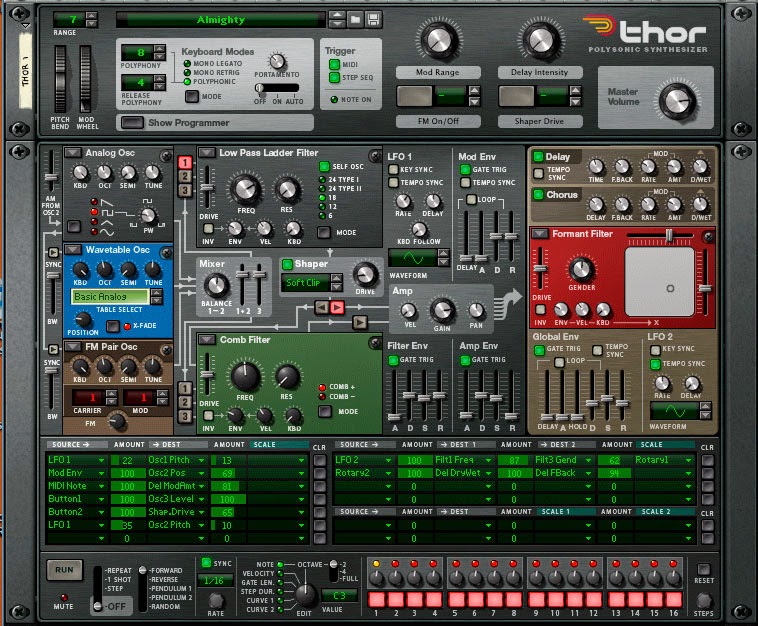The height and width of the screenshot is (626, 758).
Task: Save patch with the floppy disk icon
Action: (373, 19)
